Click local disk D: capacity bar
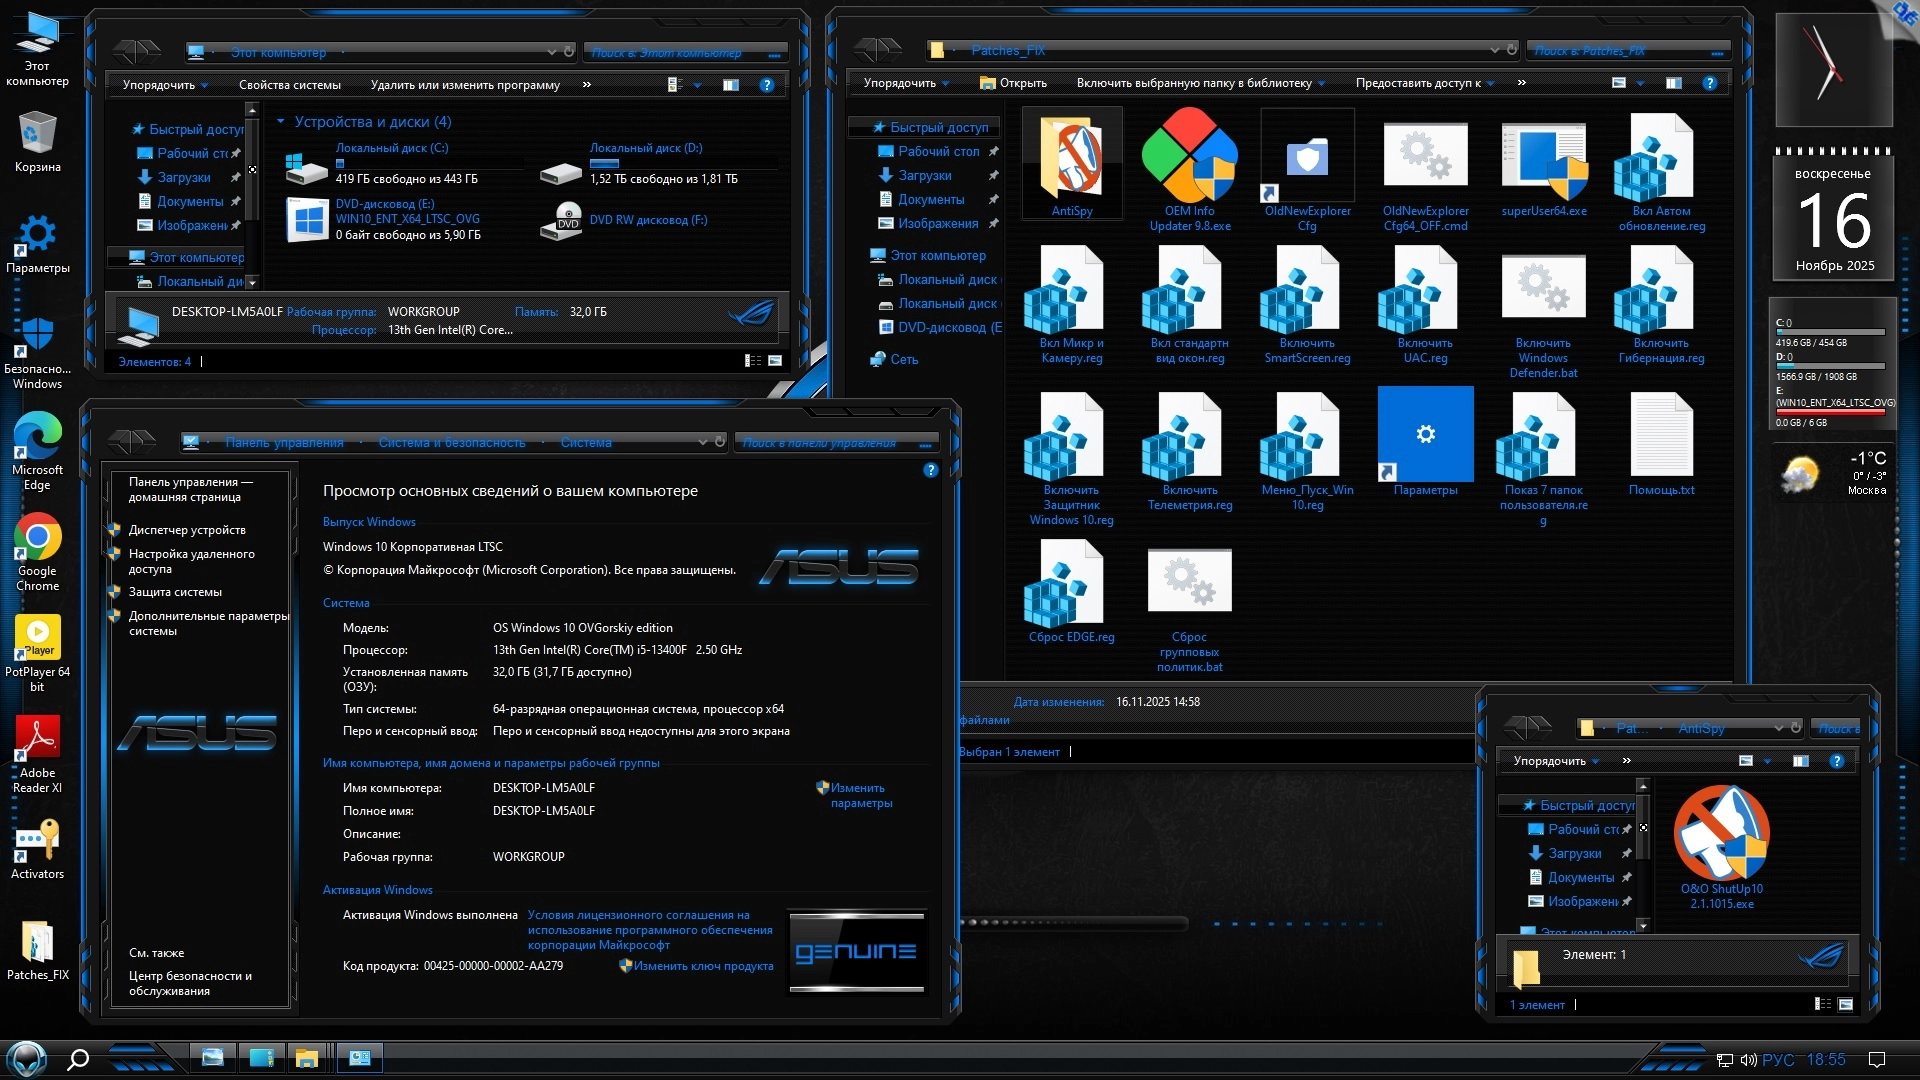Screen dimensions: 1920x1080 coord(605,163)
